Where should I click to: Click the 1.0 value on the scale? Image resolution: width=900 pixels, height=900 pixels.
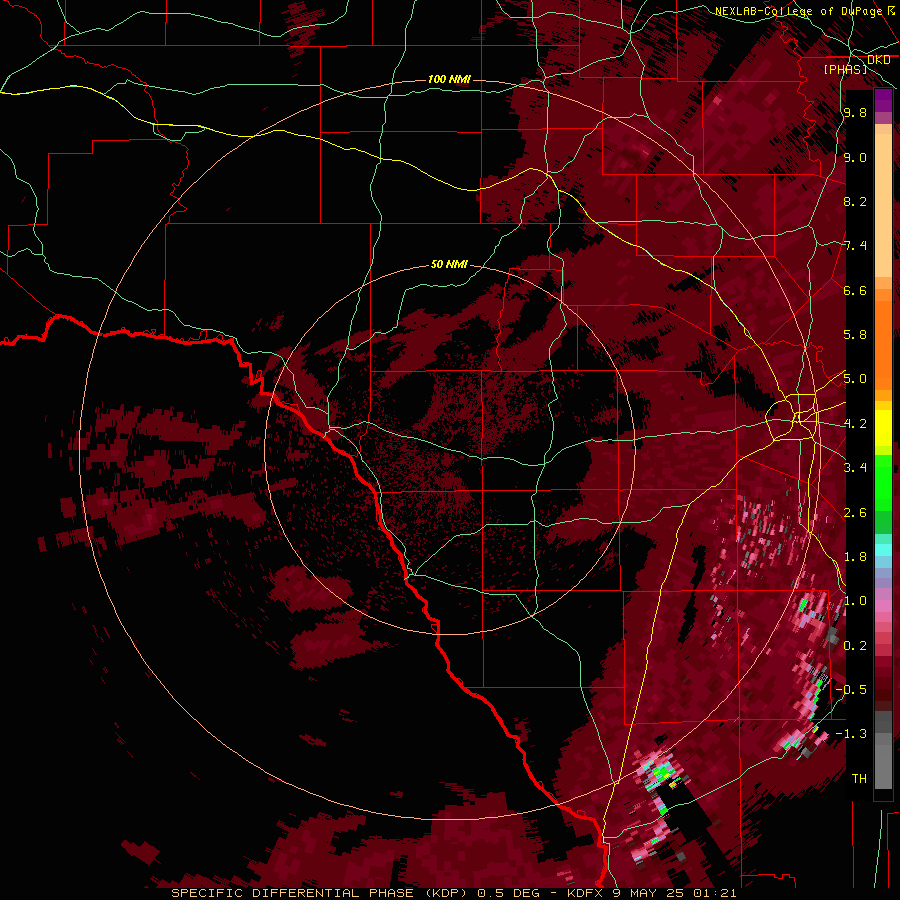pos(855,601)
